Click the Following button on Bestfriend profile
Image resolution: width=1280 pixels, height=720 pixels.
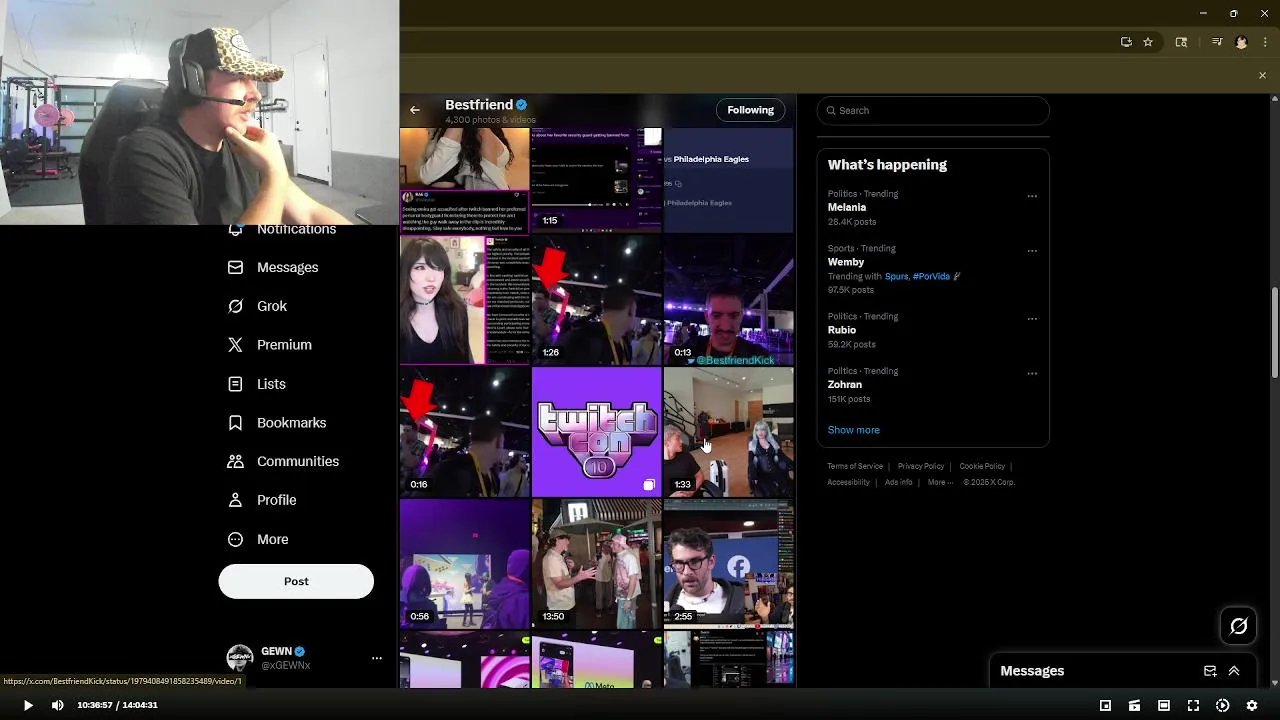pos(750,110)
